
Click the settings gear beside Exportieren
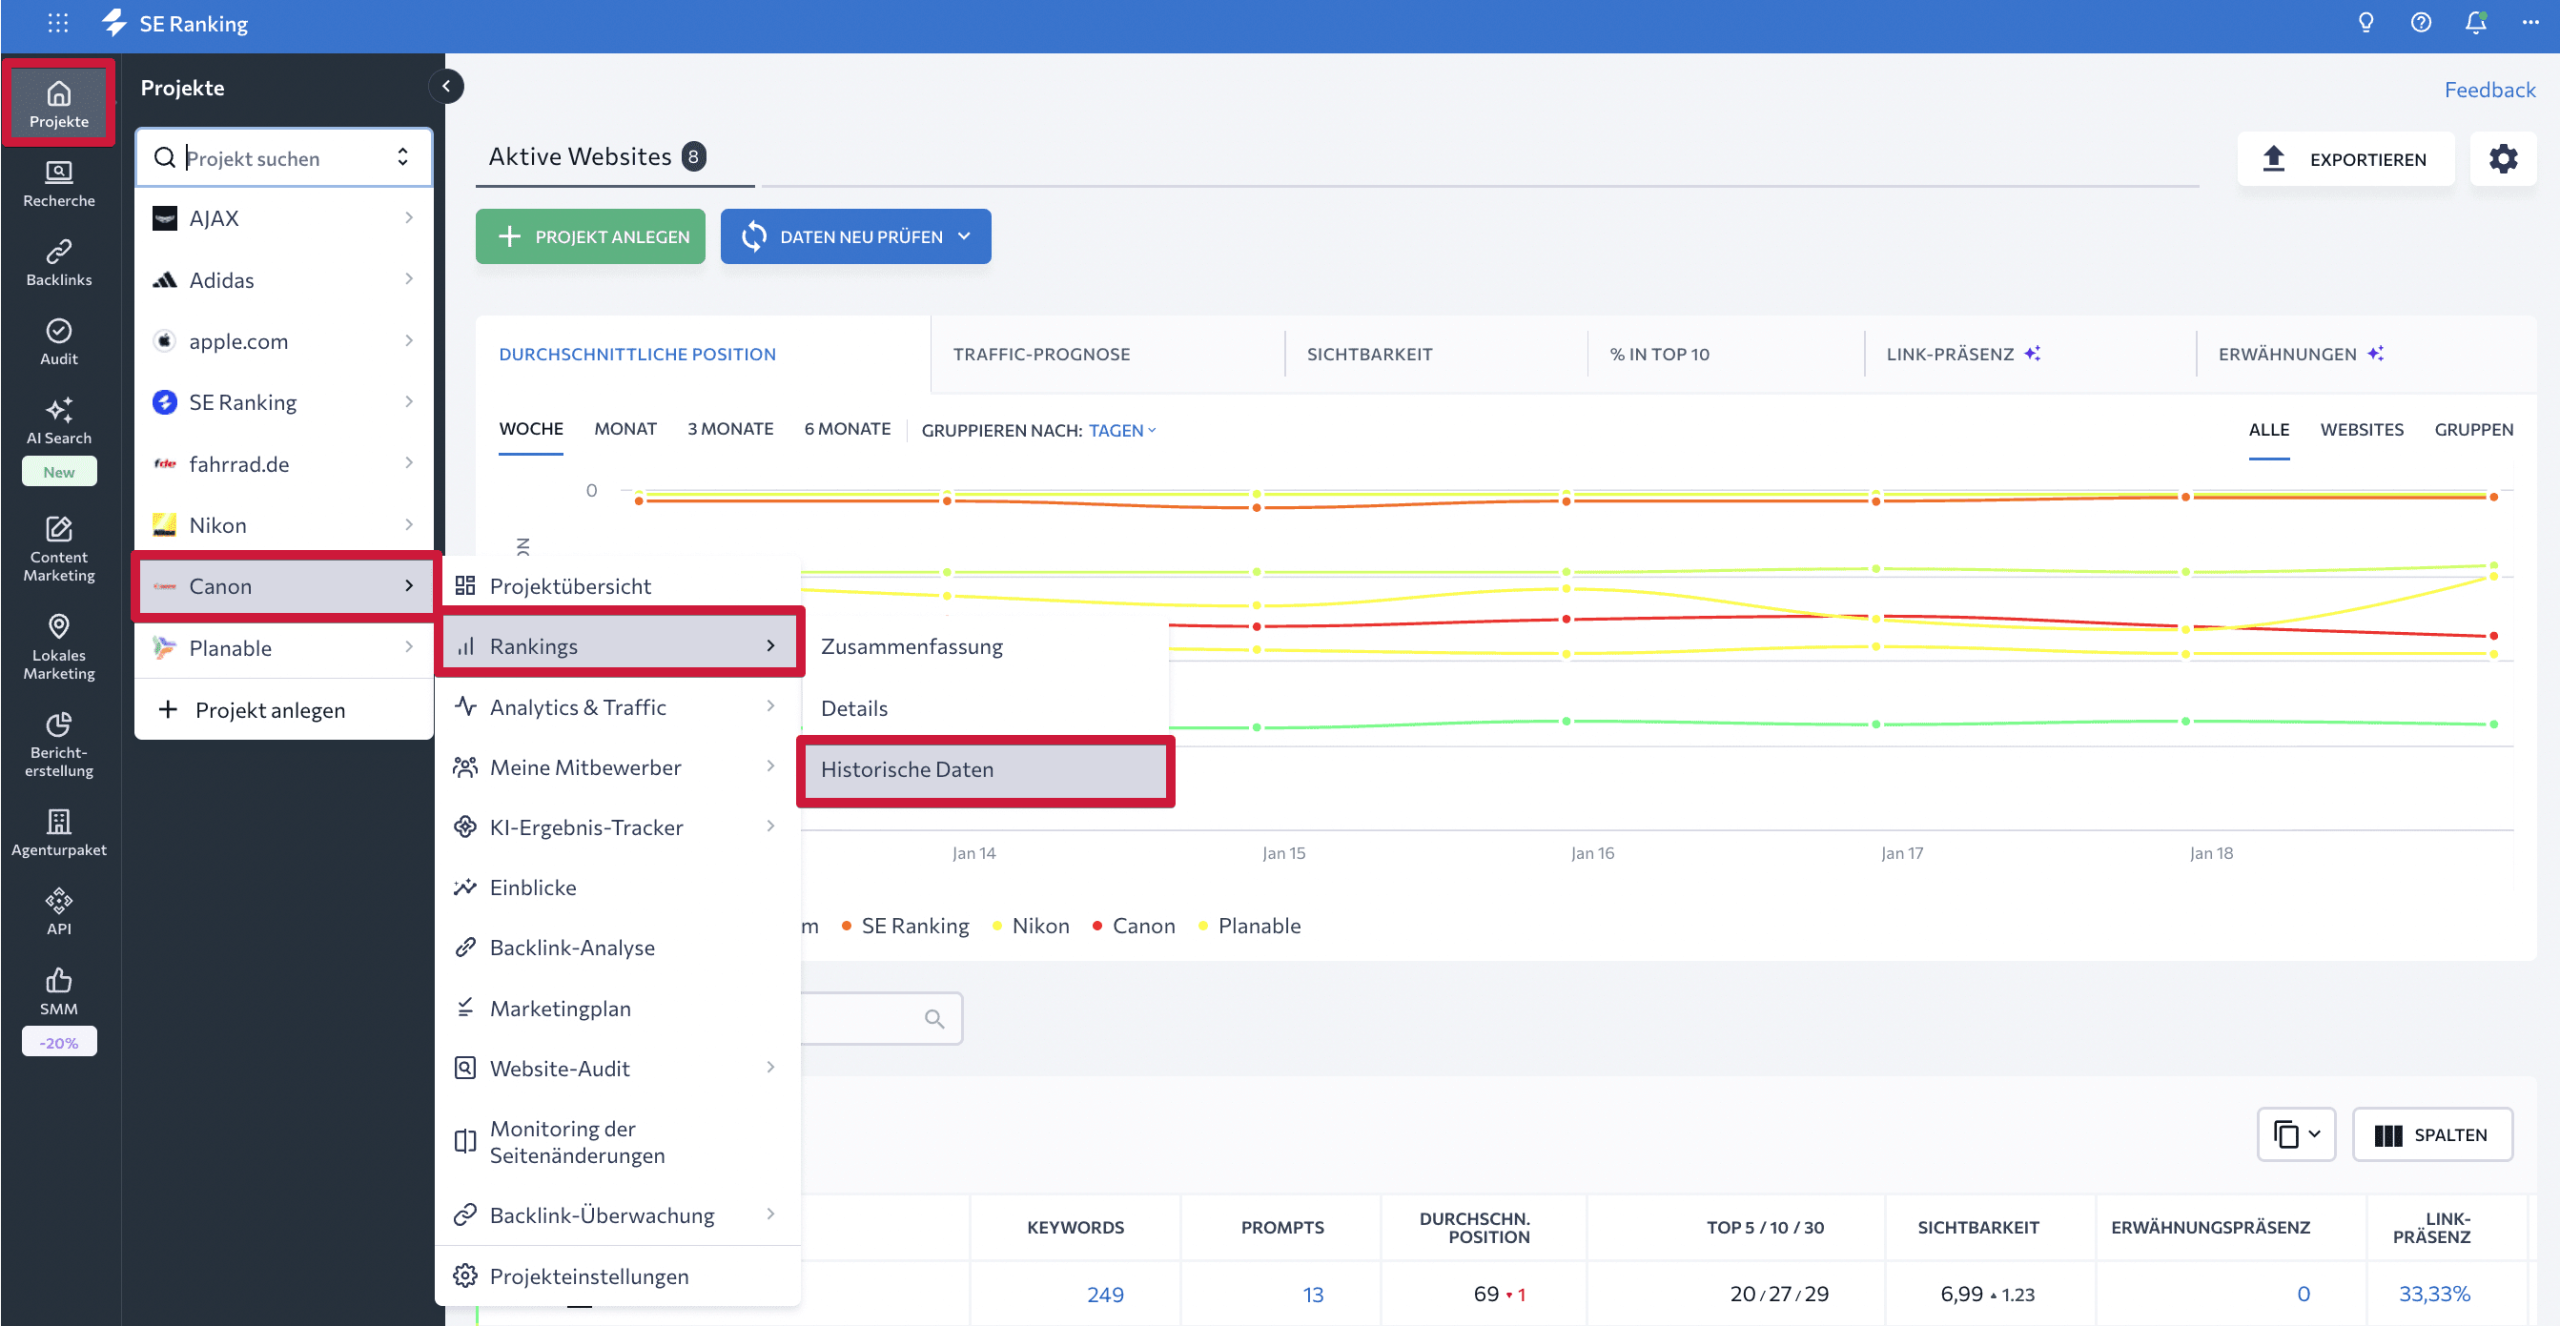(2502, 159)
